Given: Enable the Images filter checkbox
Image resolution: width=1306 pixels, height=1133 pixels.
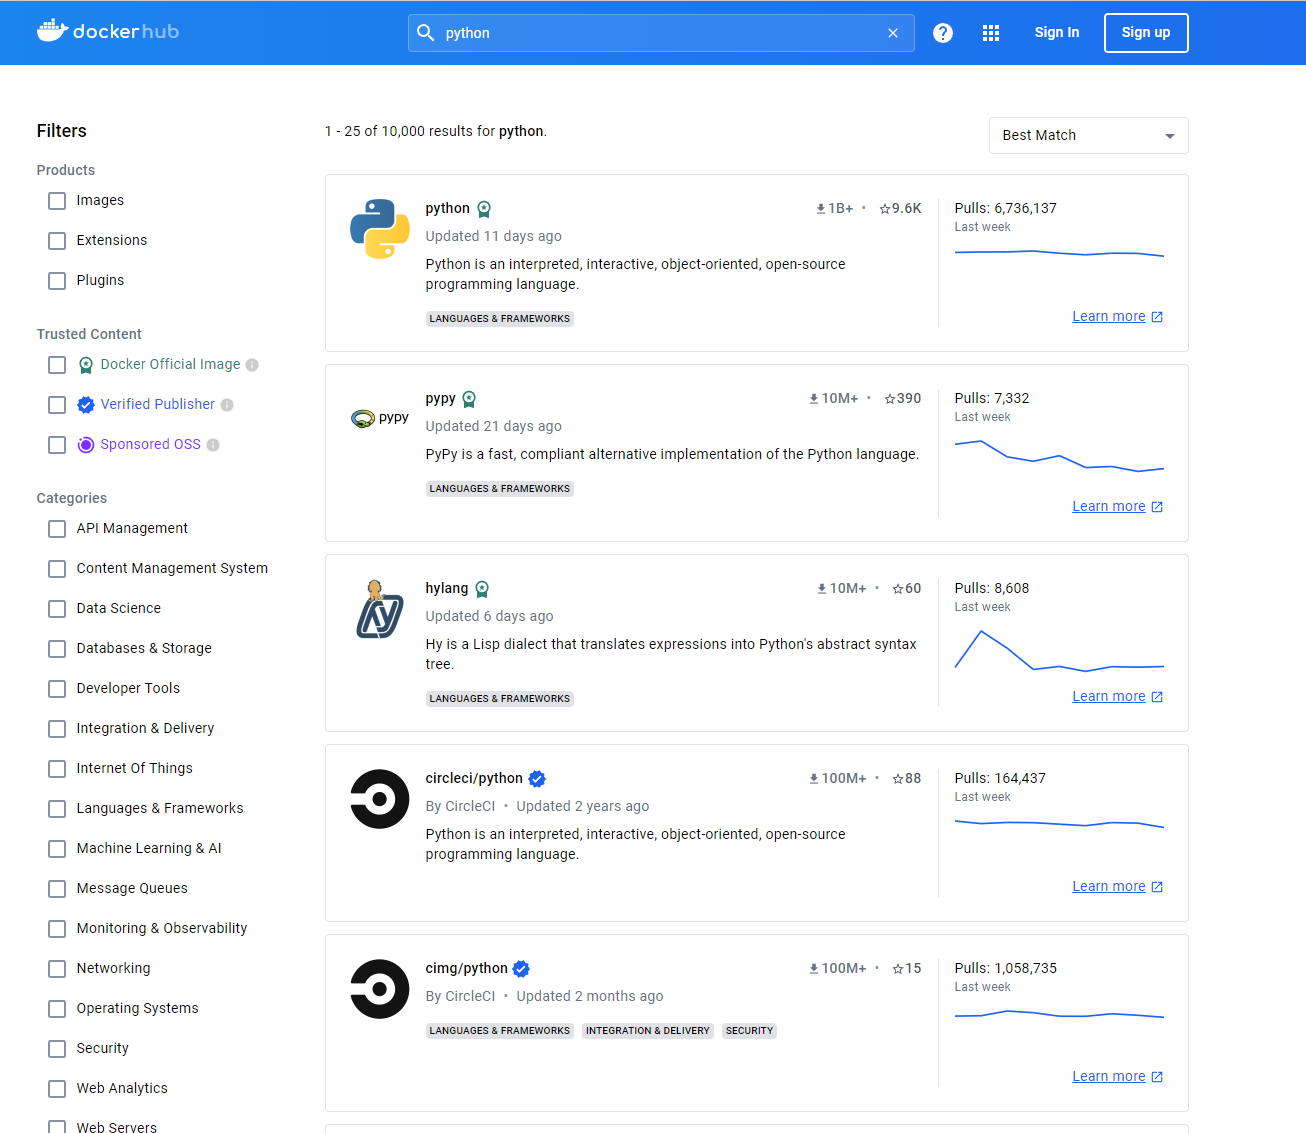Looking at the screenshot, I should pos(57,201).
